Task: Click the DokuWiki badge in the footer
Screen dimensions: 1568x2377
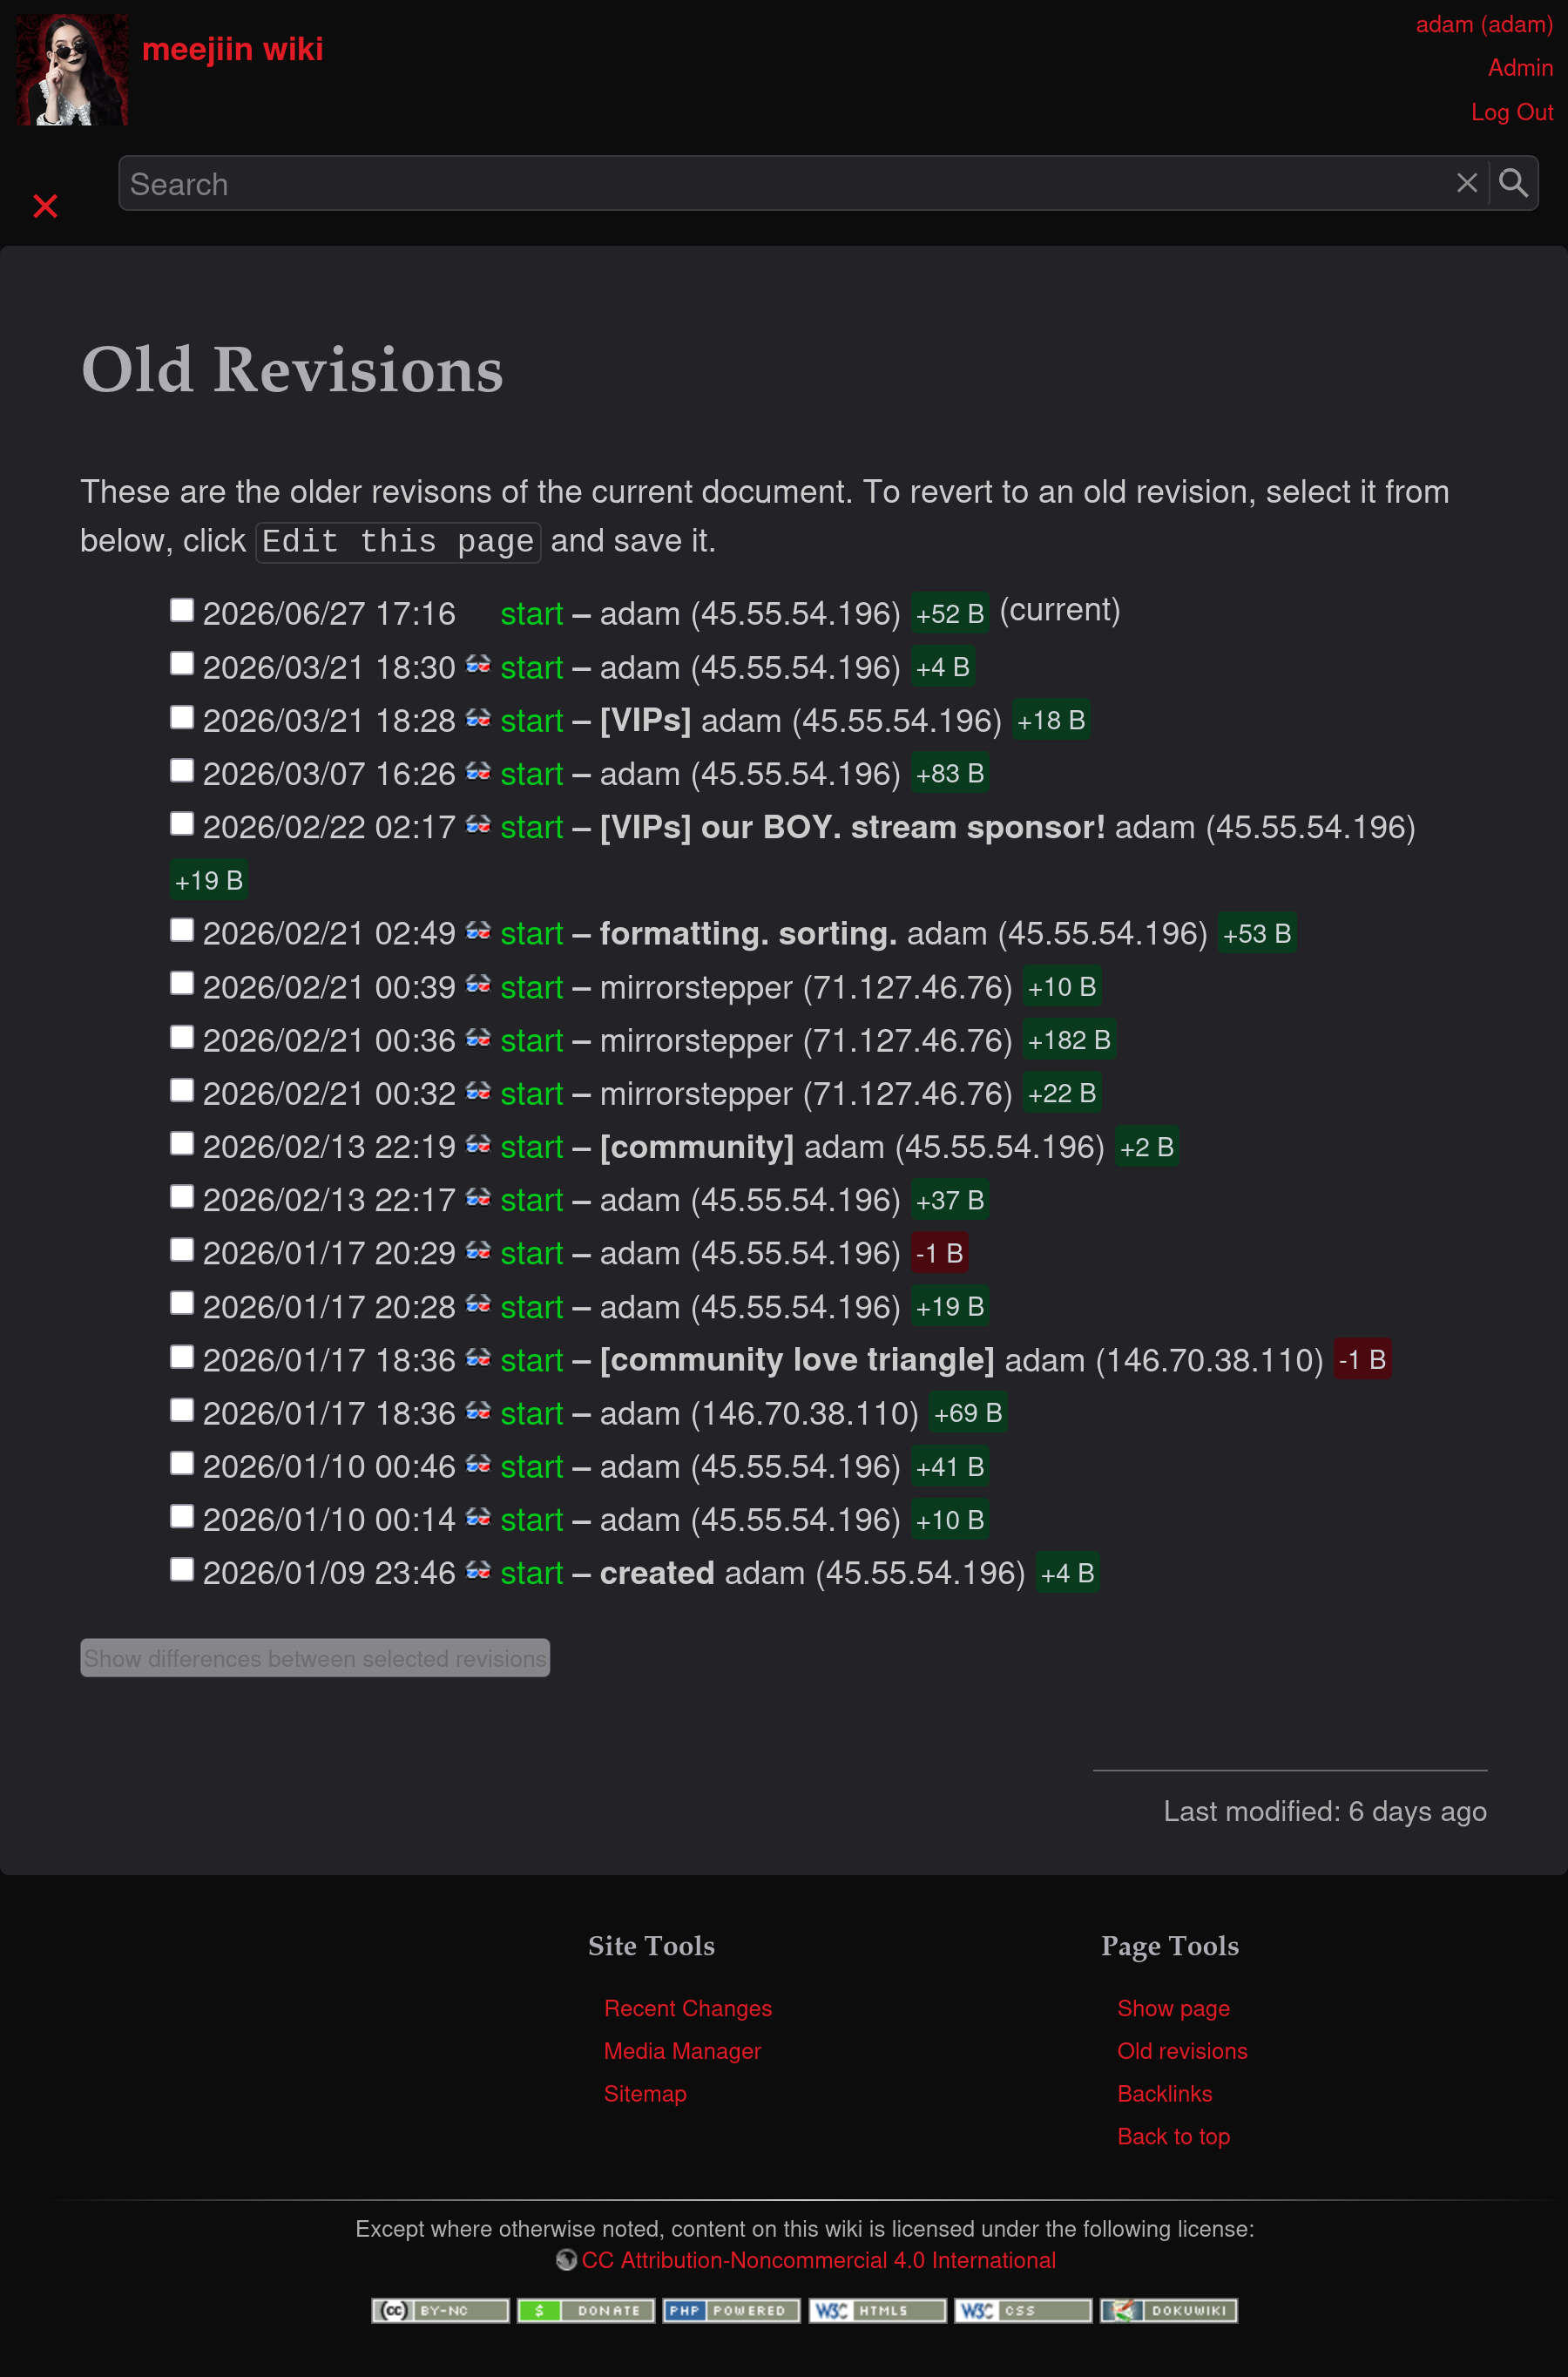Action: tap(1168, 2310)
